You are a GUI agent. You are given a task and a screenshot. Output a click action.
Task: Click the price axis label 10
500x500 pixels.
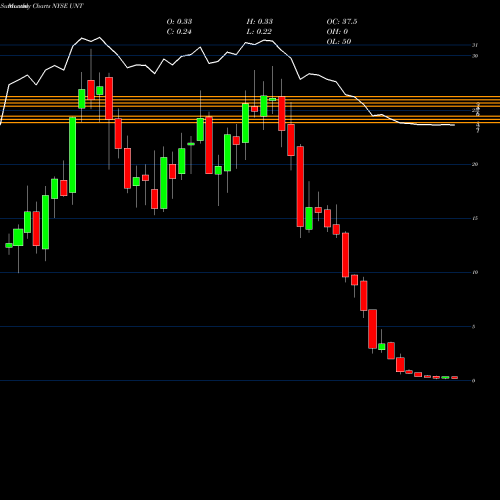[475, 272]
